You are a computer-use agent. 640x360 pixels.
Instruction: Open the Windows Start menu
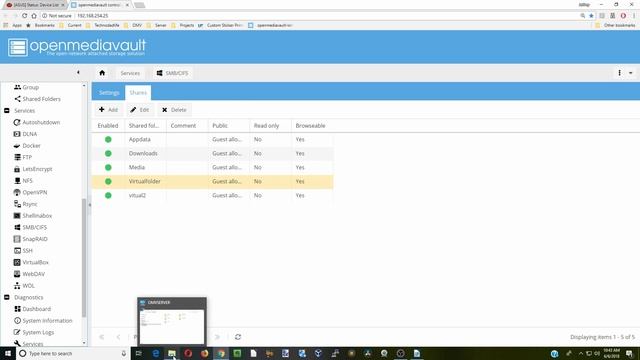coord(8,353)
